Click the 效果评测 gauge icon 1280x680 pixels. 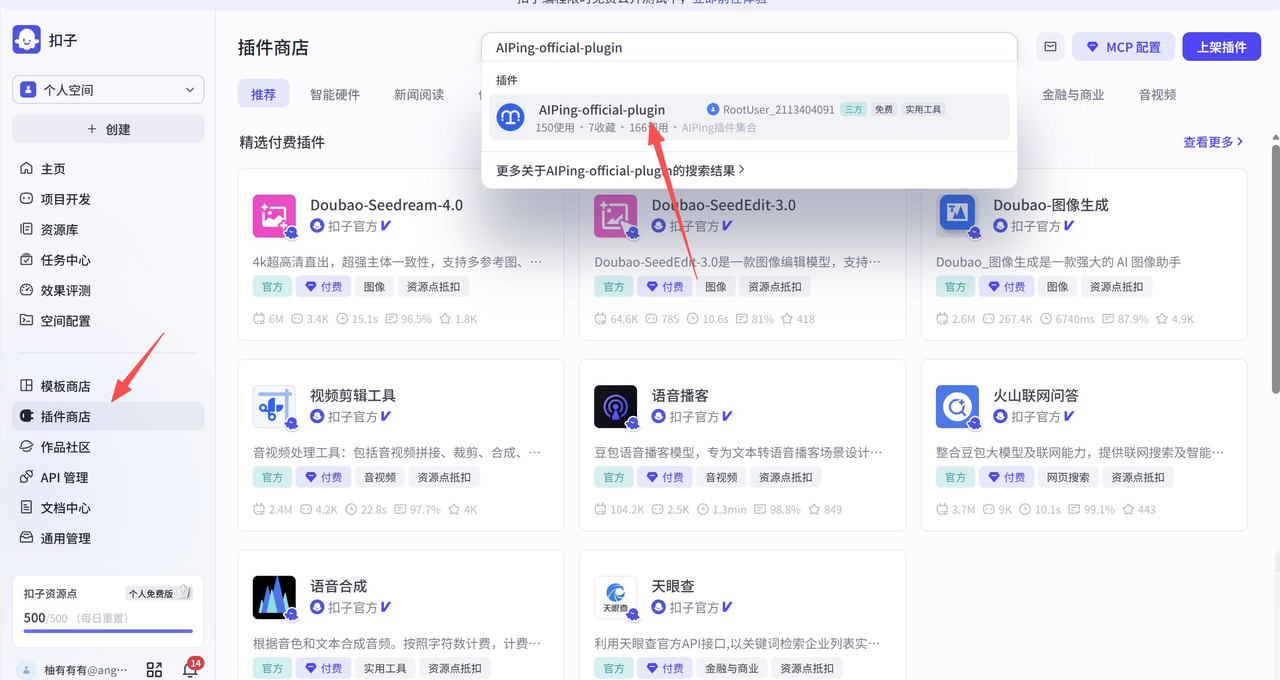point(27,290)
